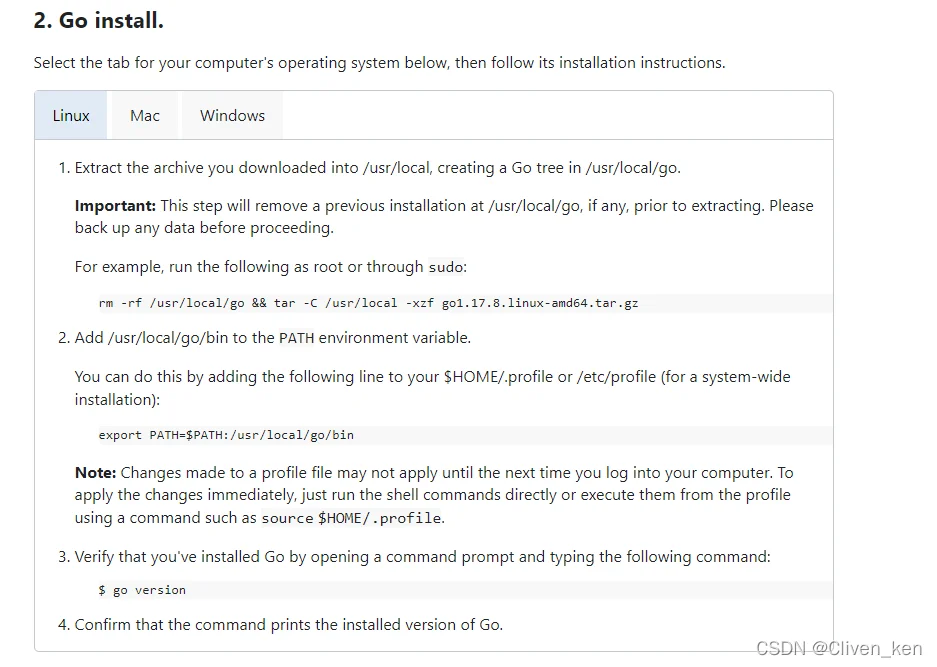Click the 'Important:' bold label
The image size is (937, 667).
pyautogui.click(x=115, y=206)
